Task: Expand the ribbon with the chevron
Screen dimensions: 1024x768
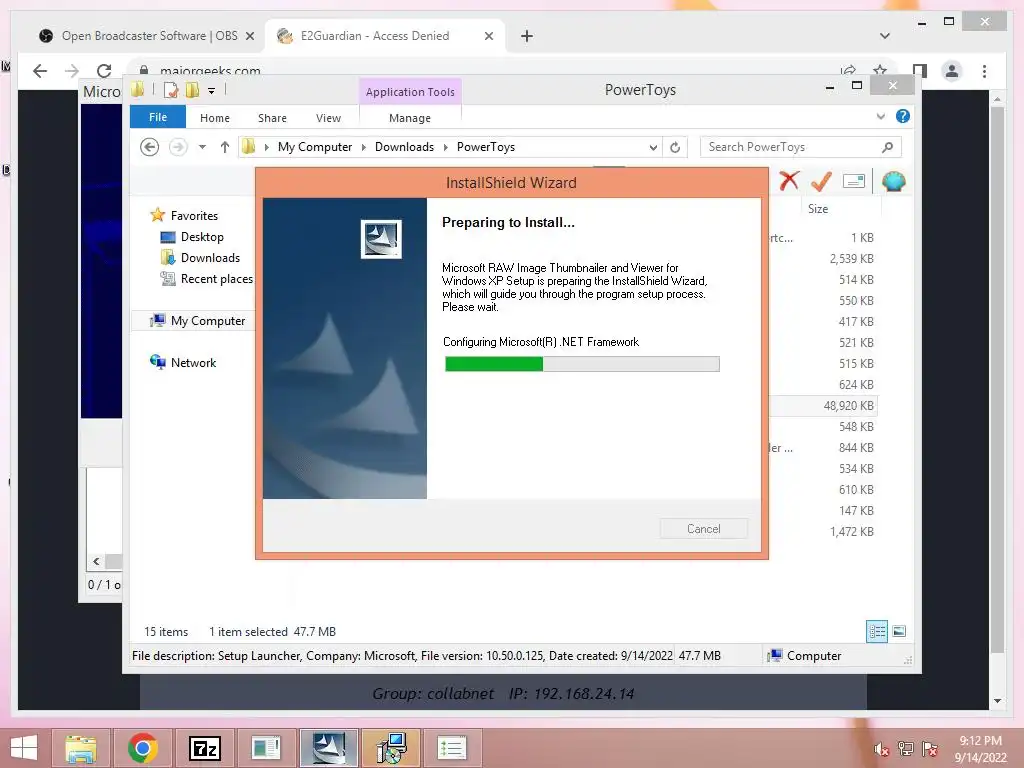Action: tap(880, 116)
